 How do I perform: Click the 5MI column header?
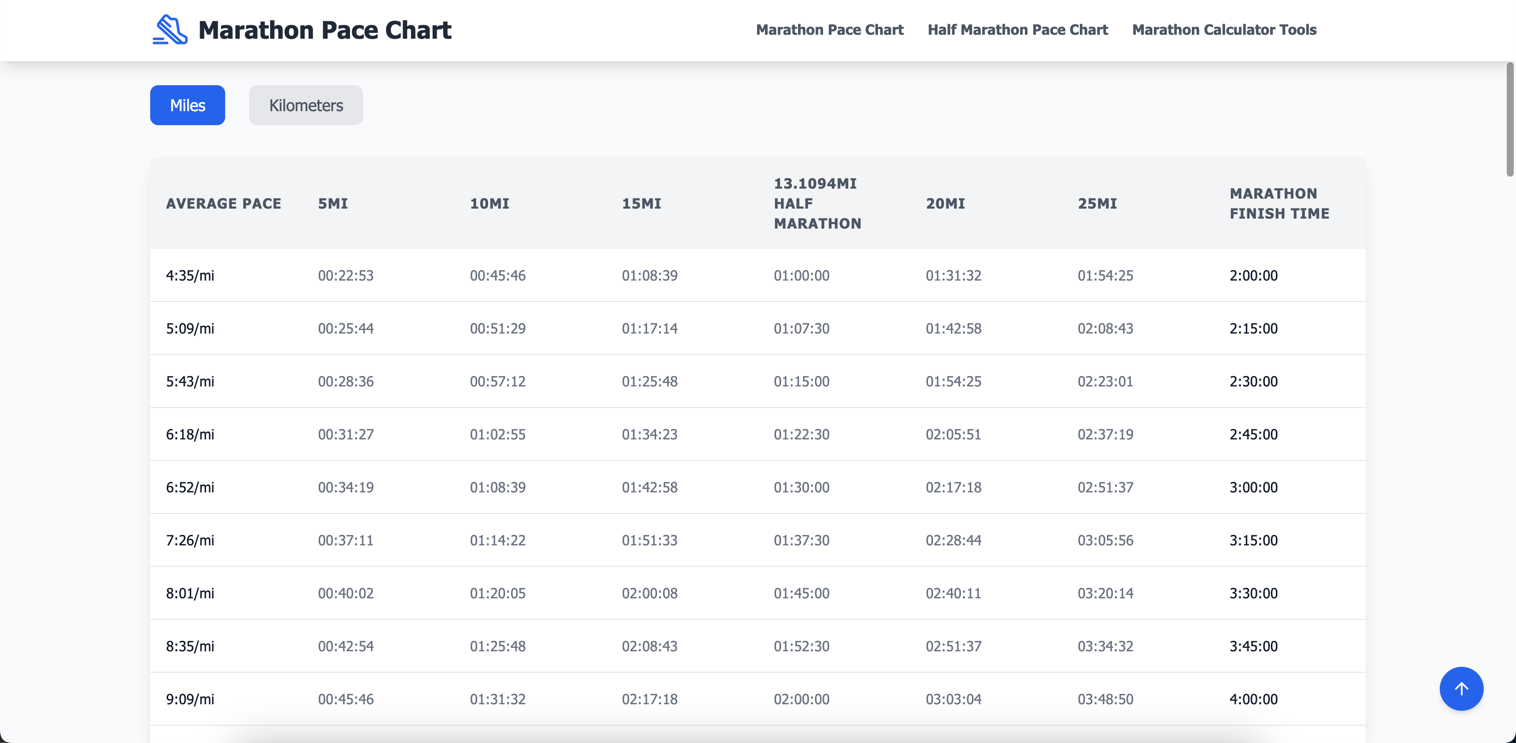pos(333,203)
